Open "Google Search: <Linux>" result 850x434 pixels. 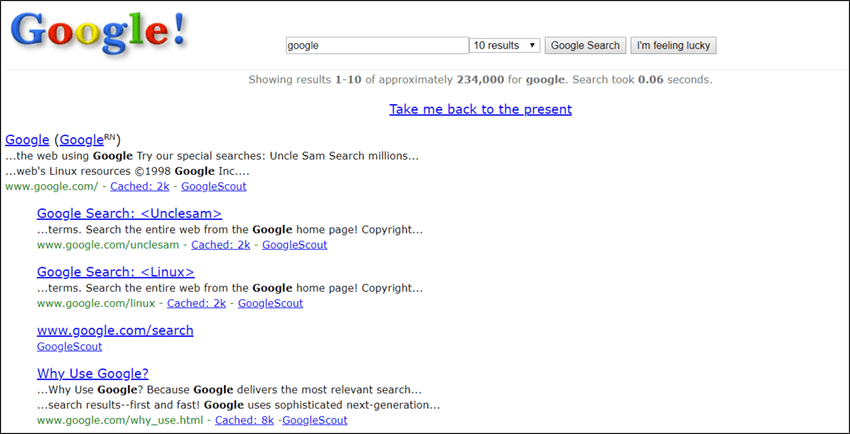(115, 272)
